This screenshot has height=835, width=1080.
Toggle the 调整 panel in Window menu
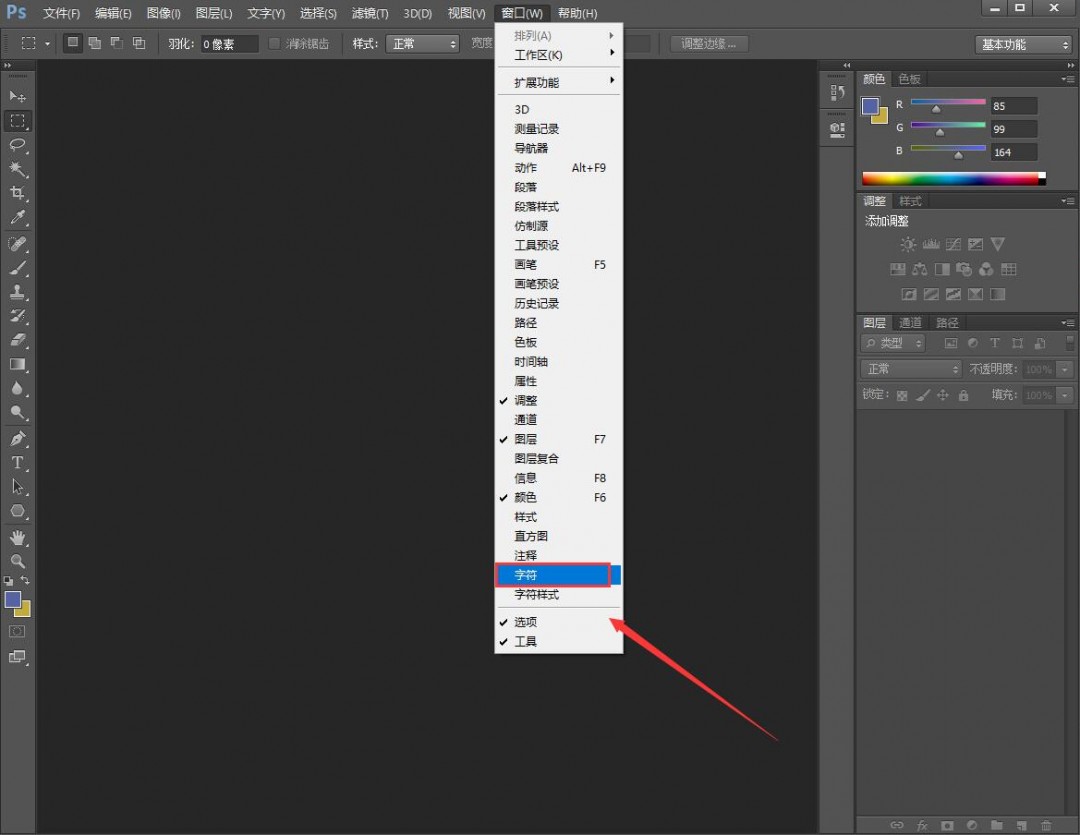526,400
